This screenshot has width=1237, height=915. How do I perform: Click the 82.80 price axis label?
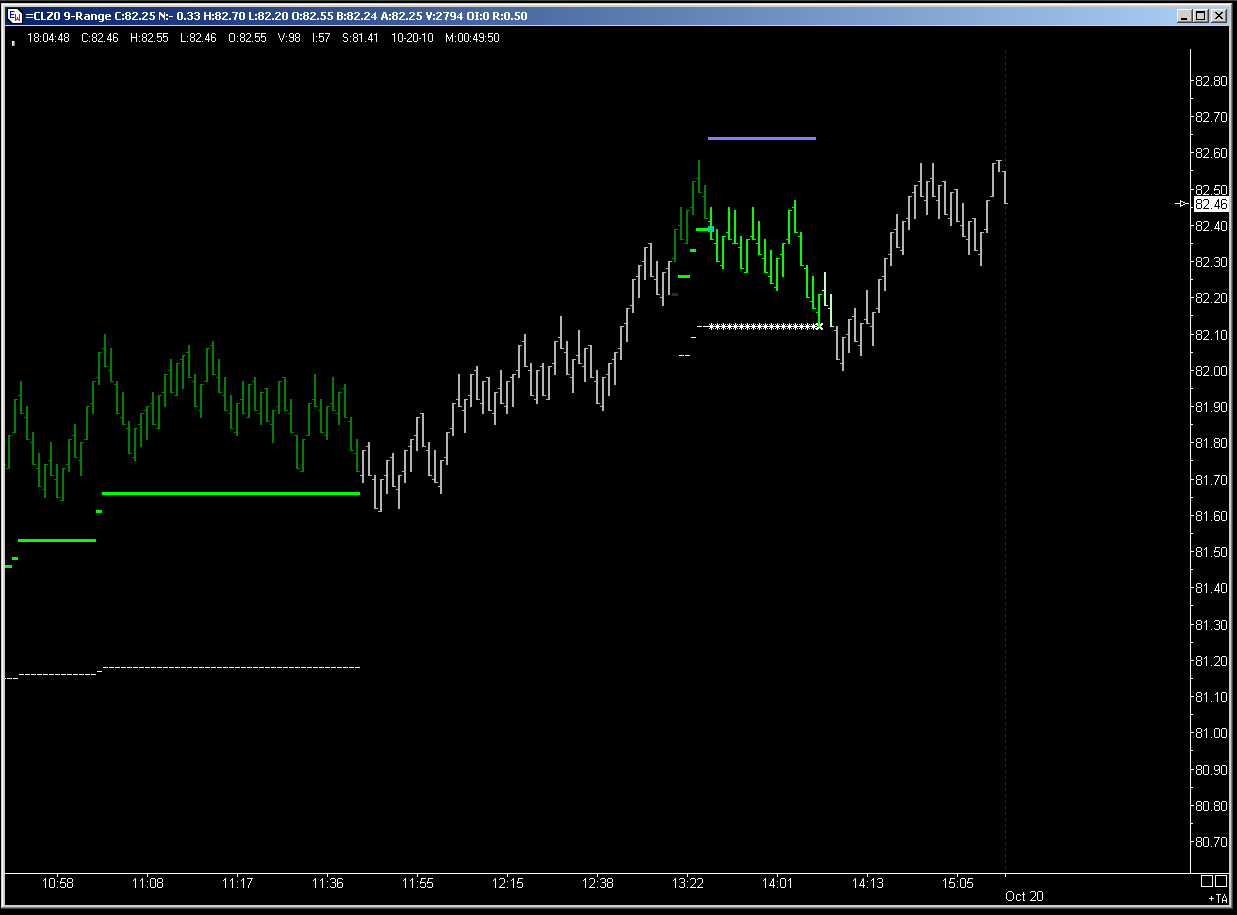point(1211,81)
